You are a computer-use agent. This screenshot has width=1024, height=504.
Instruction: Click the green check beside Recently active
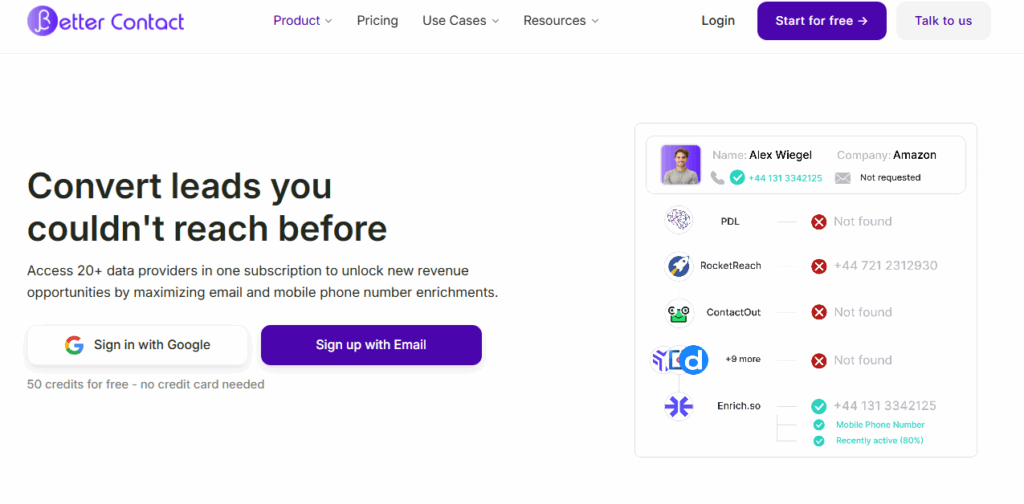(818, 441)
